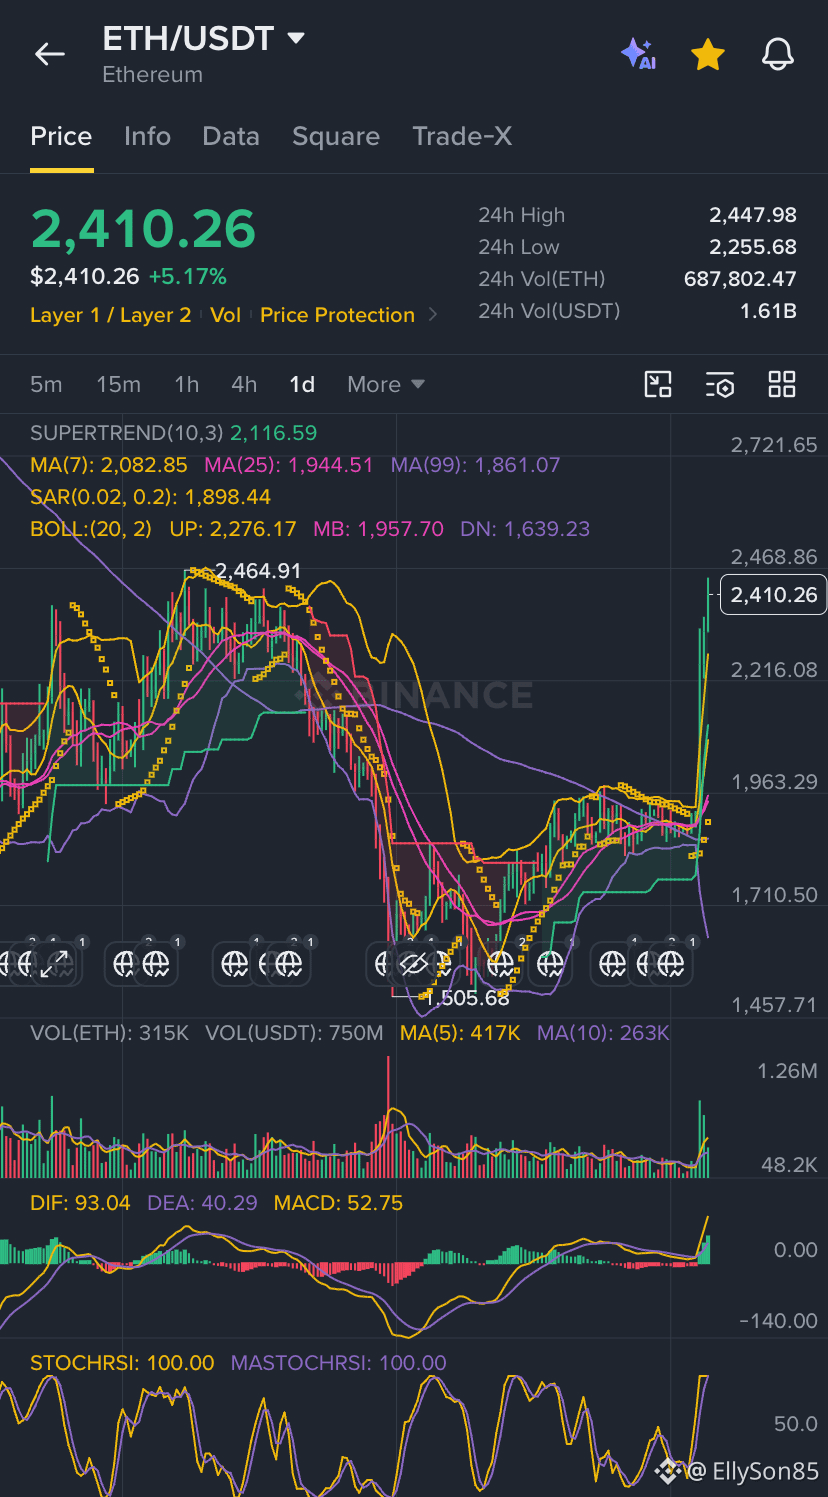Open the Price Protection tag

pyautogui.click(x=337, y=315)
